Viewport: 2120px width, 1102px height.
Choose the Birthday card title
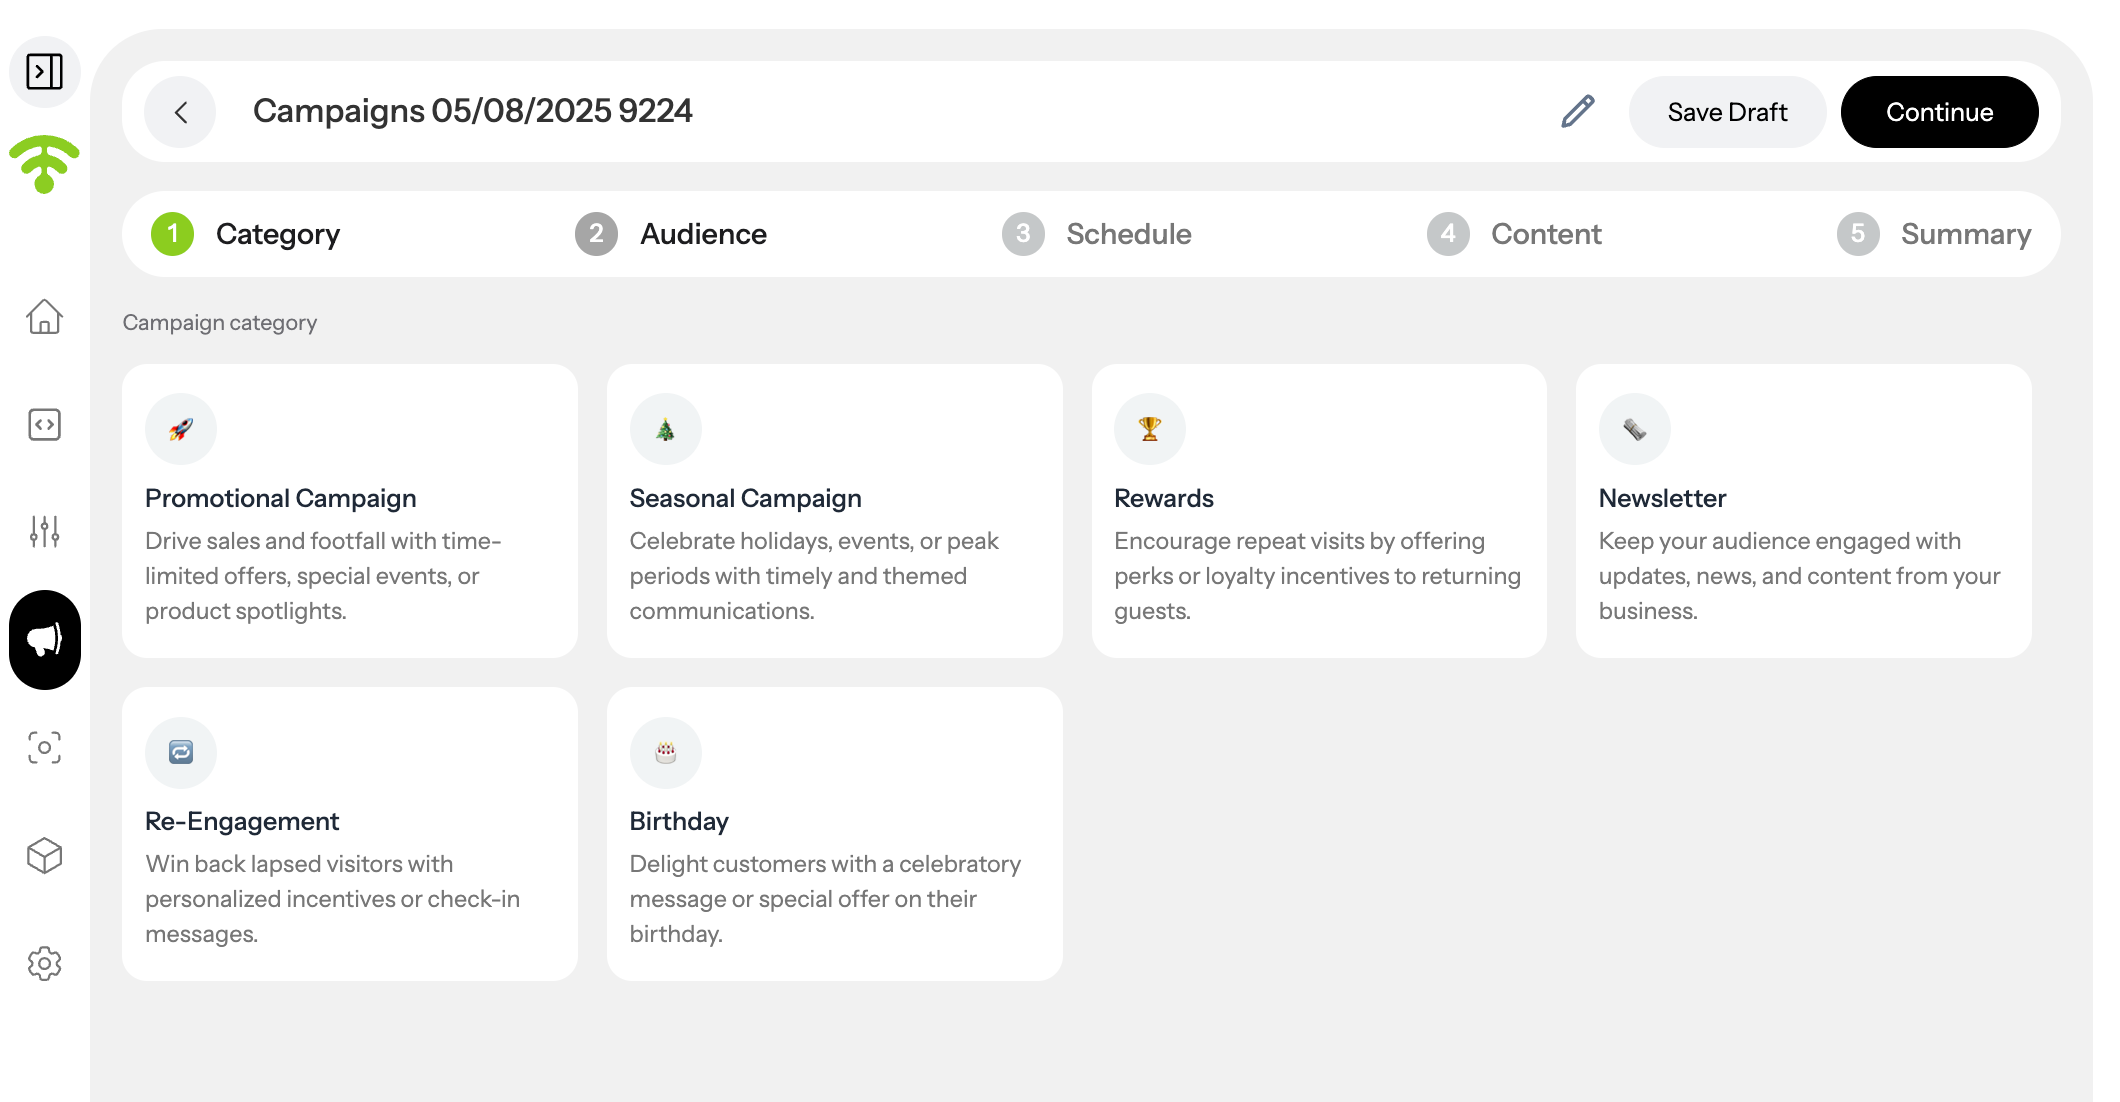point(679,821)
